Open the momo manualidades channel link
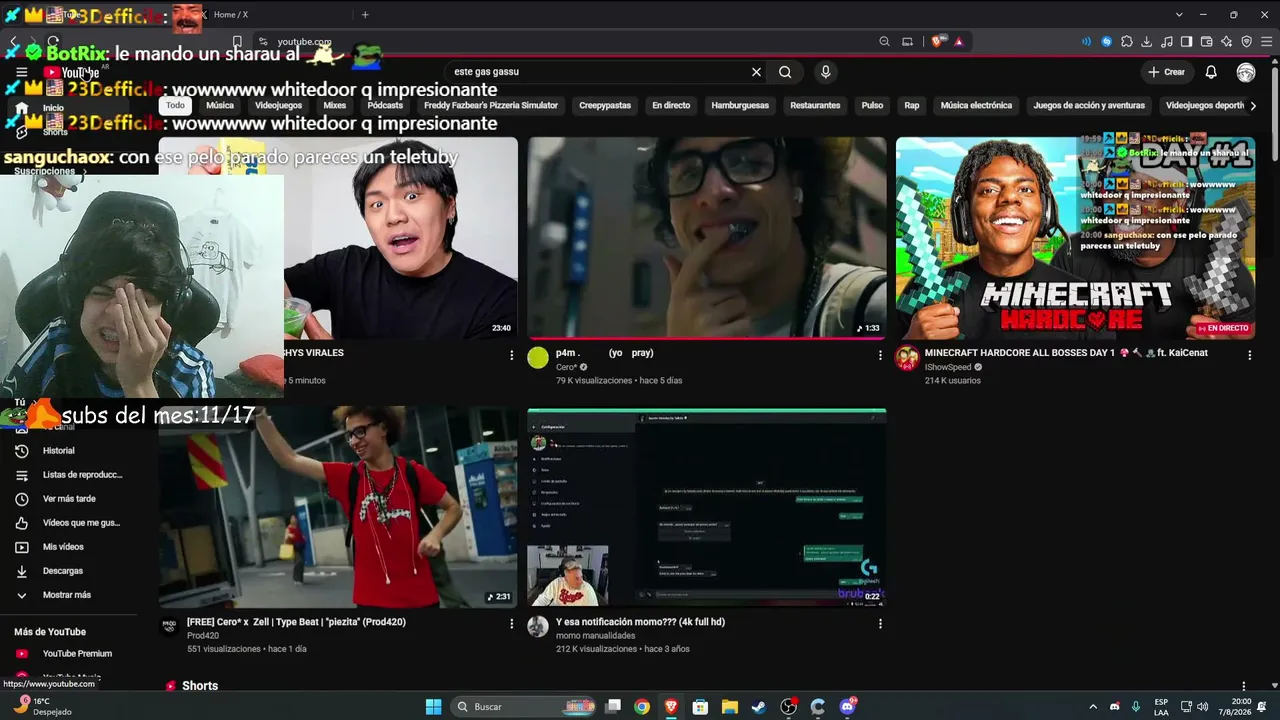 (x=595, y=636)
